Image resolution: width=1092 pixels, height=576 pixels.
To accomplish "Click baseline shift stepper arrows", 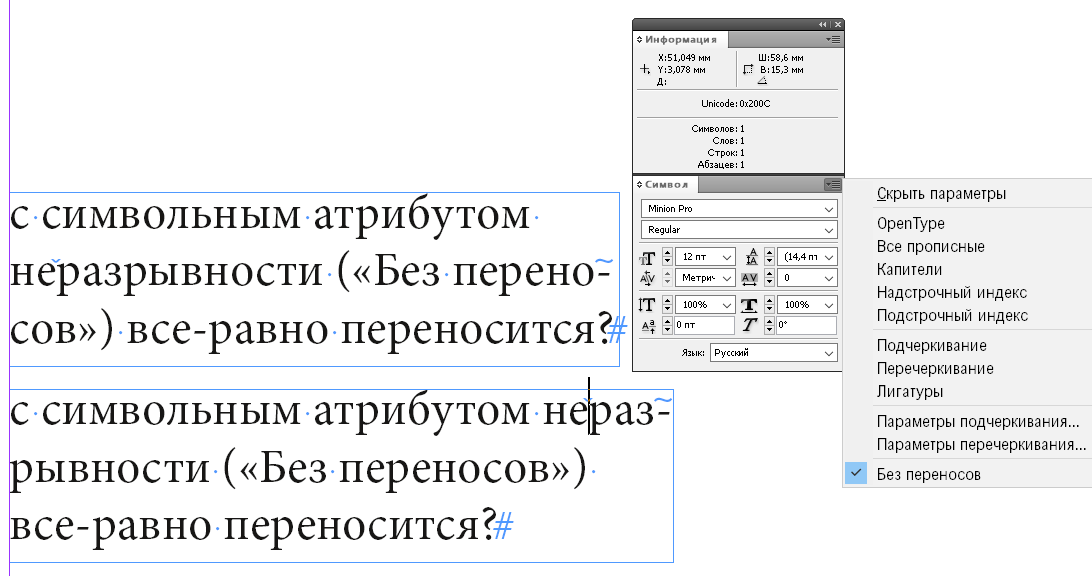I will 667,325.
